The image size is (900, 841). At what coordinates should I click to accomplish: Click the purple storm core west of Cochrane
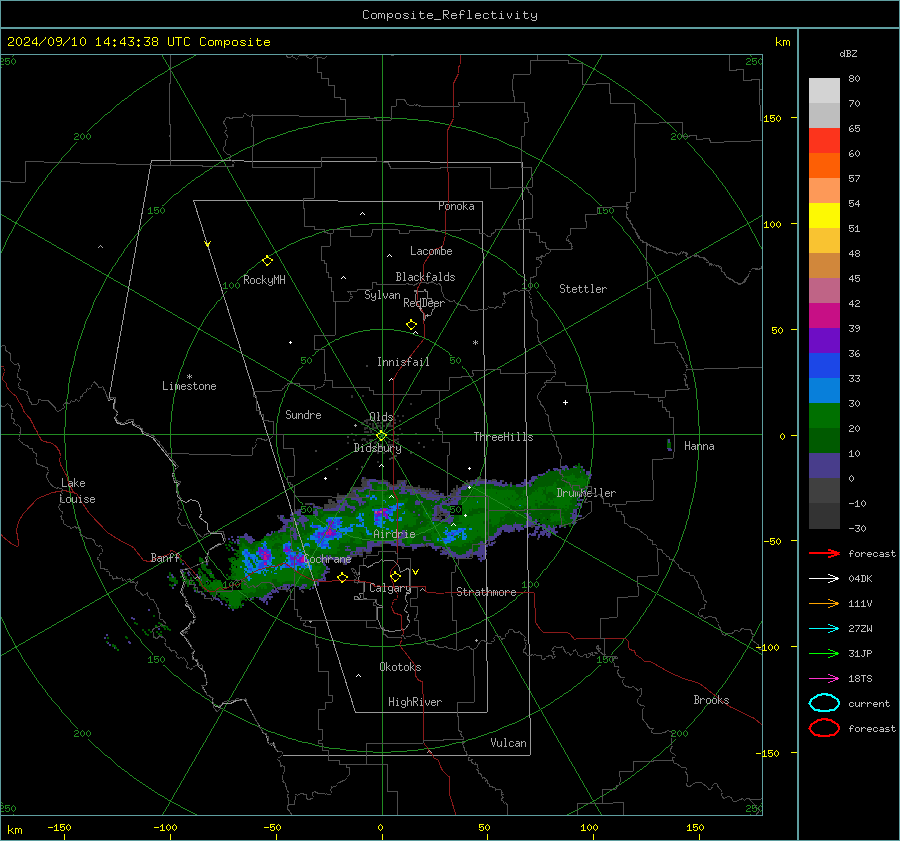click(265, 555)
